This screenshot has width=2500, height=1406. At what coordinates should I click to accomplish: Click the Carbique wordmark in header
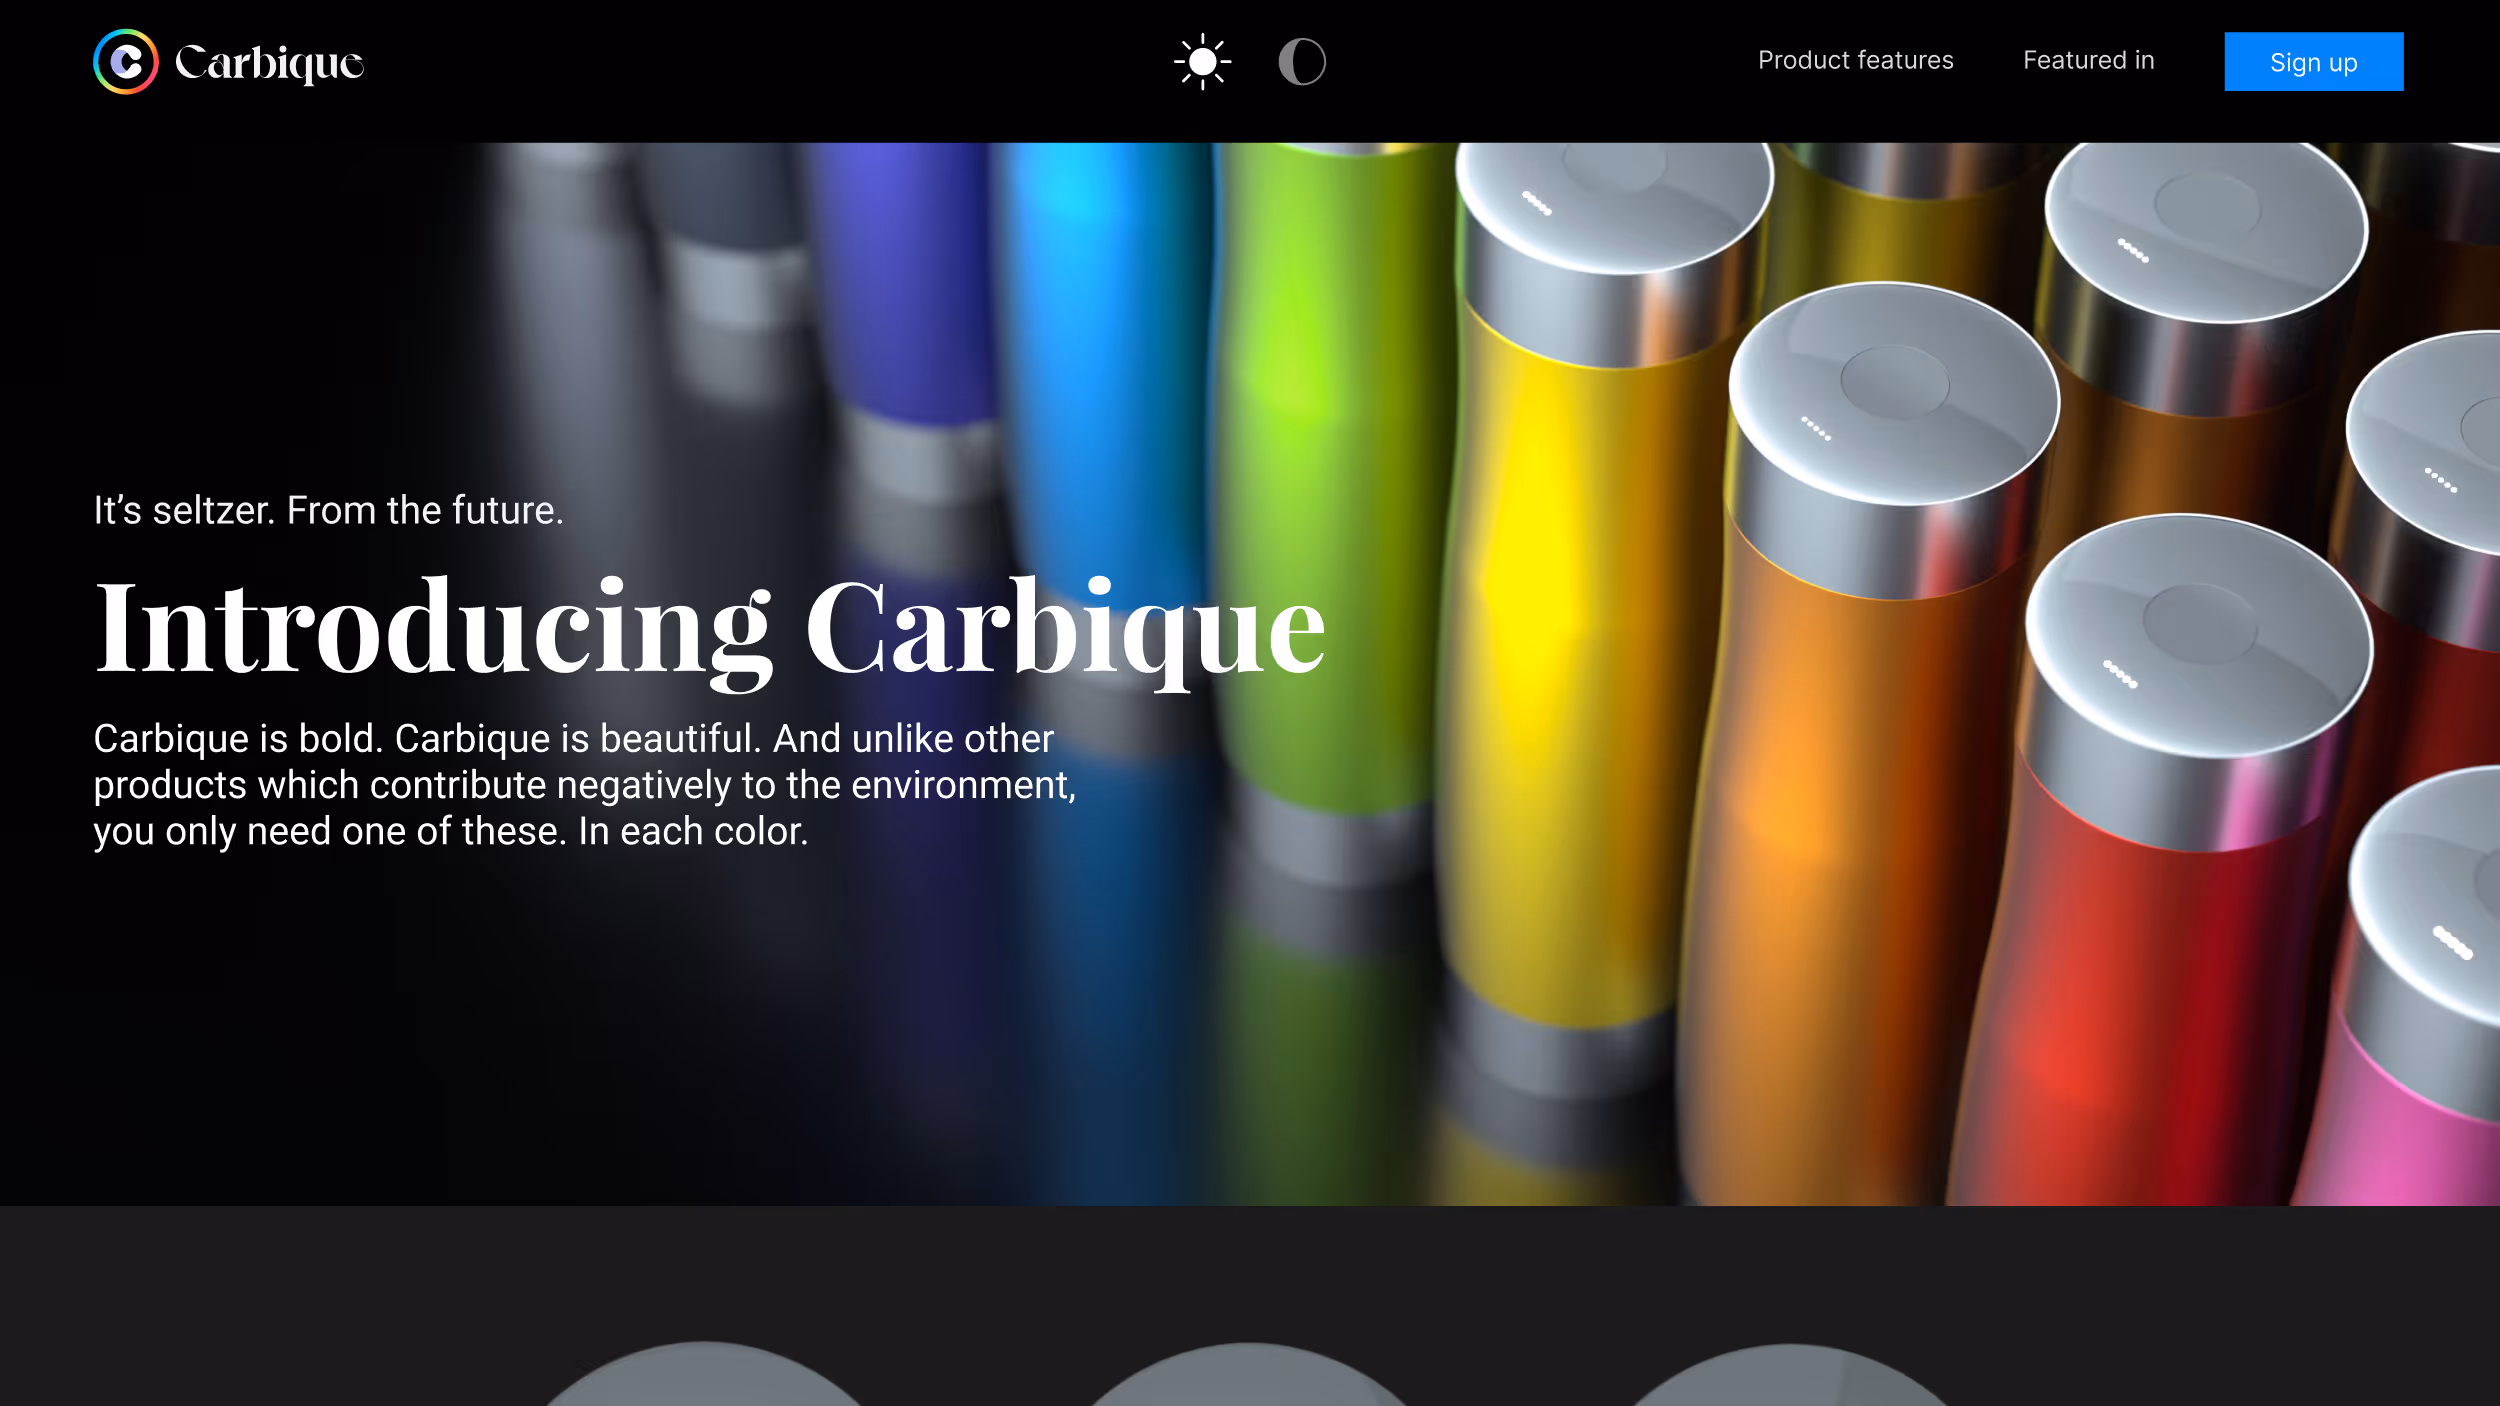pyautogui.click(x=270, y=63)
